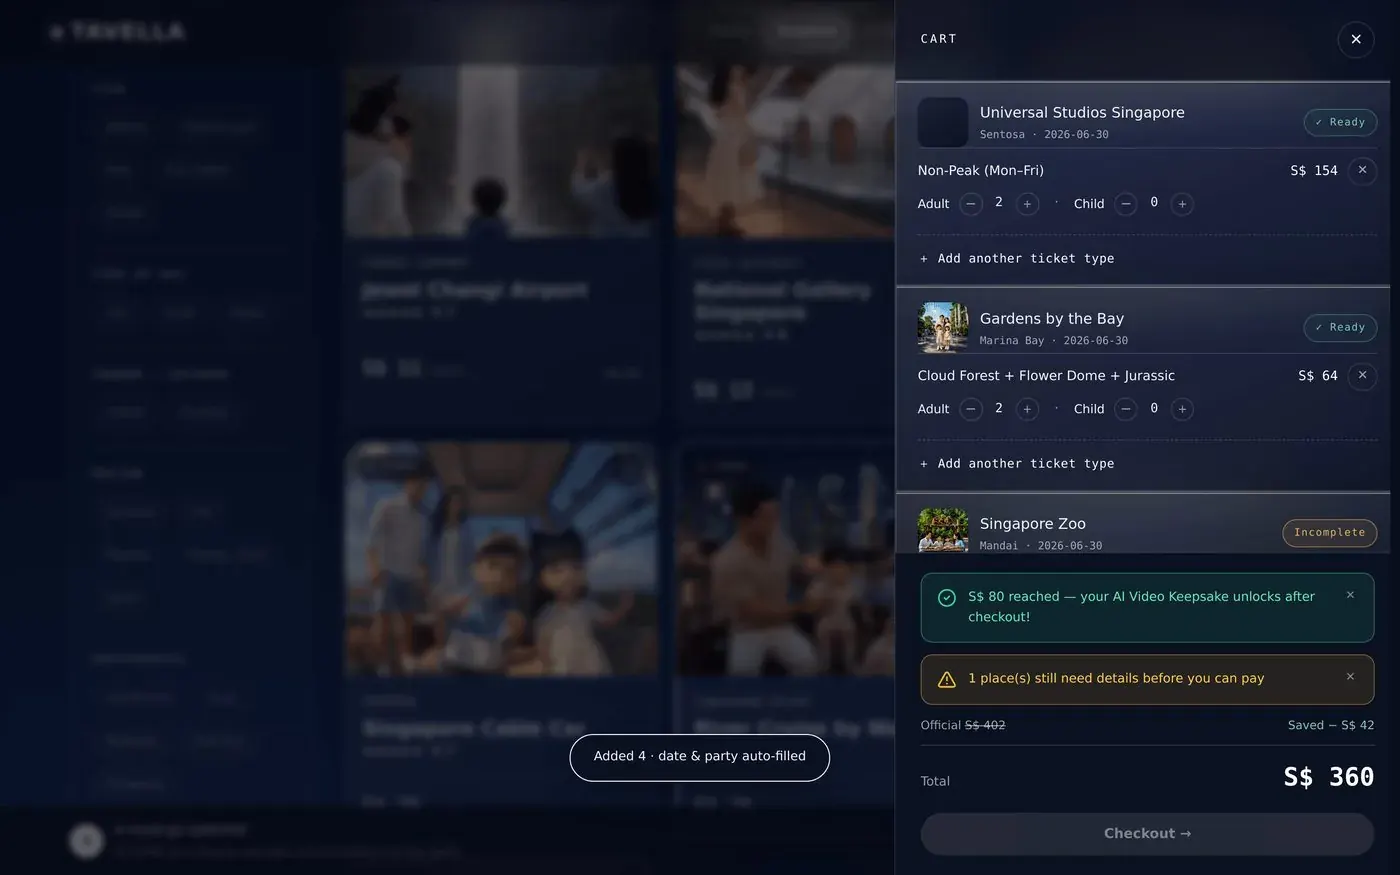Click the Ready badge for Universal Studios Singapore
This screenshot has height=875, width=1400.
pos(1340,122)
